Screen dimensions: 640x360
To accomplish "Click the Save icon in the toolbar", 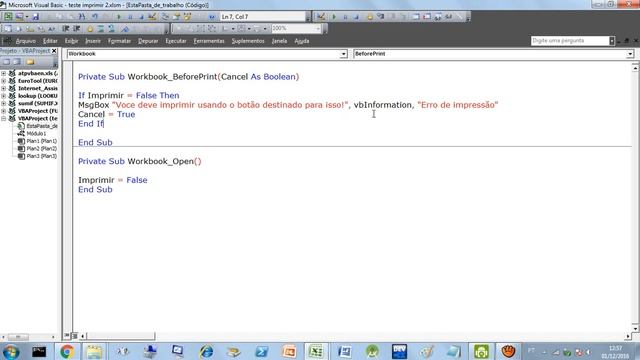I will click(36, 17).
